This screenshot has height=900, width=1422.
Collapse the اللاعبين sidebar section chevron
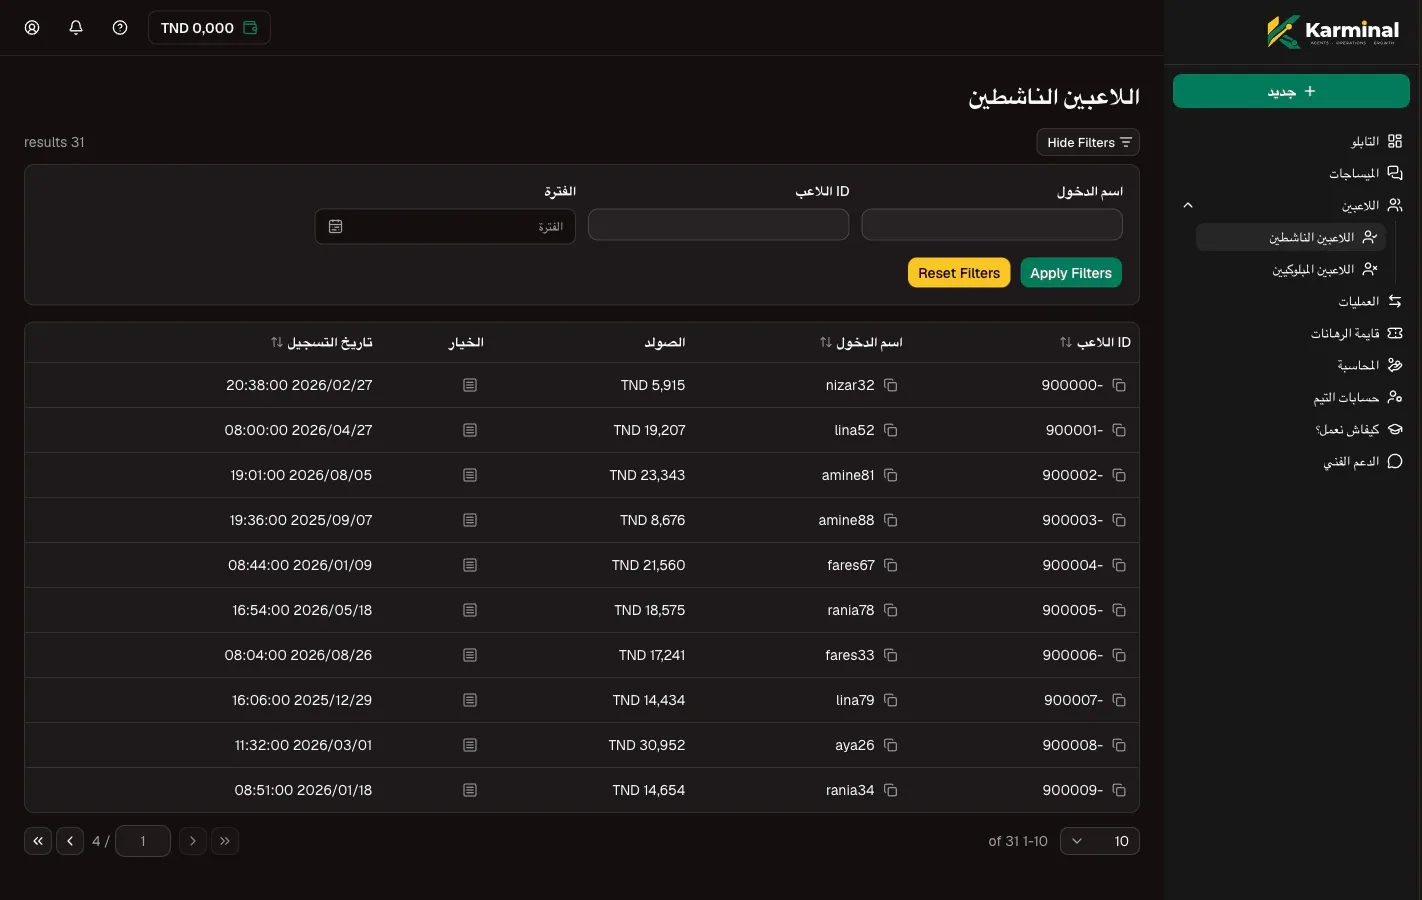click(x=1188, y=205)
